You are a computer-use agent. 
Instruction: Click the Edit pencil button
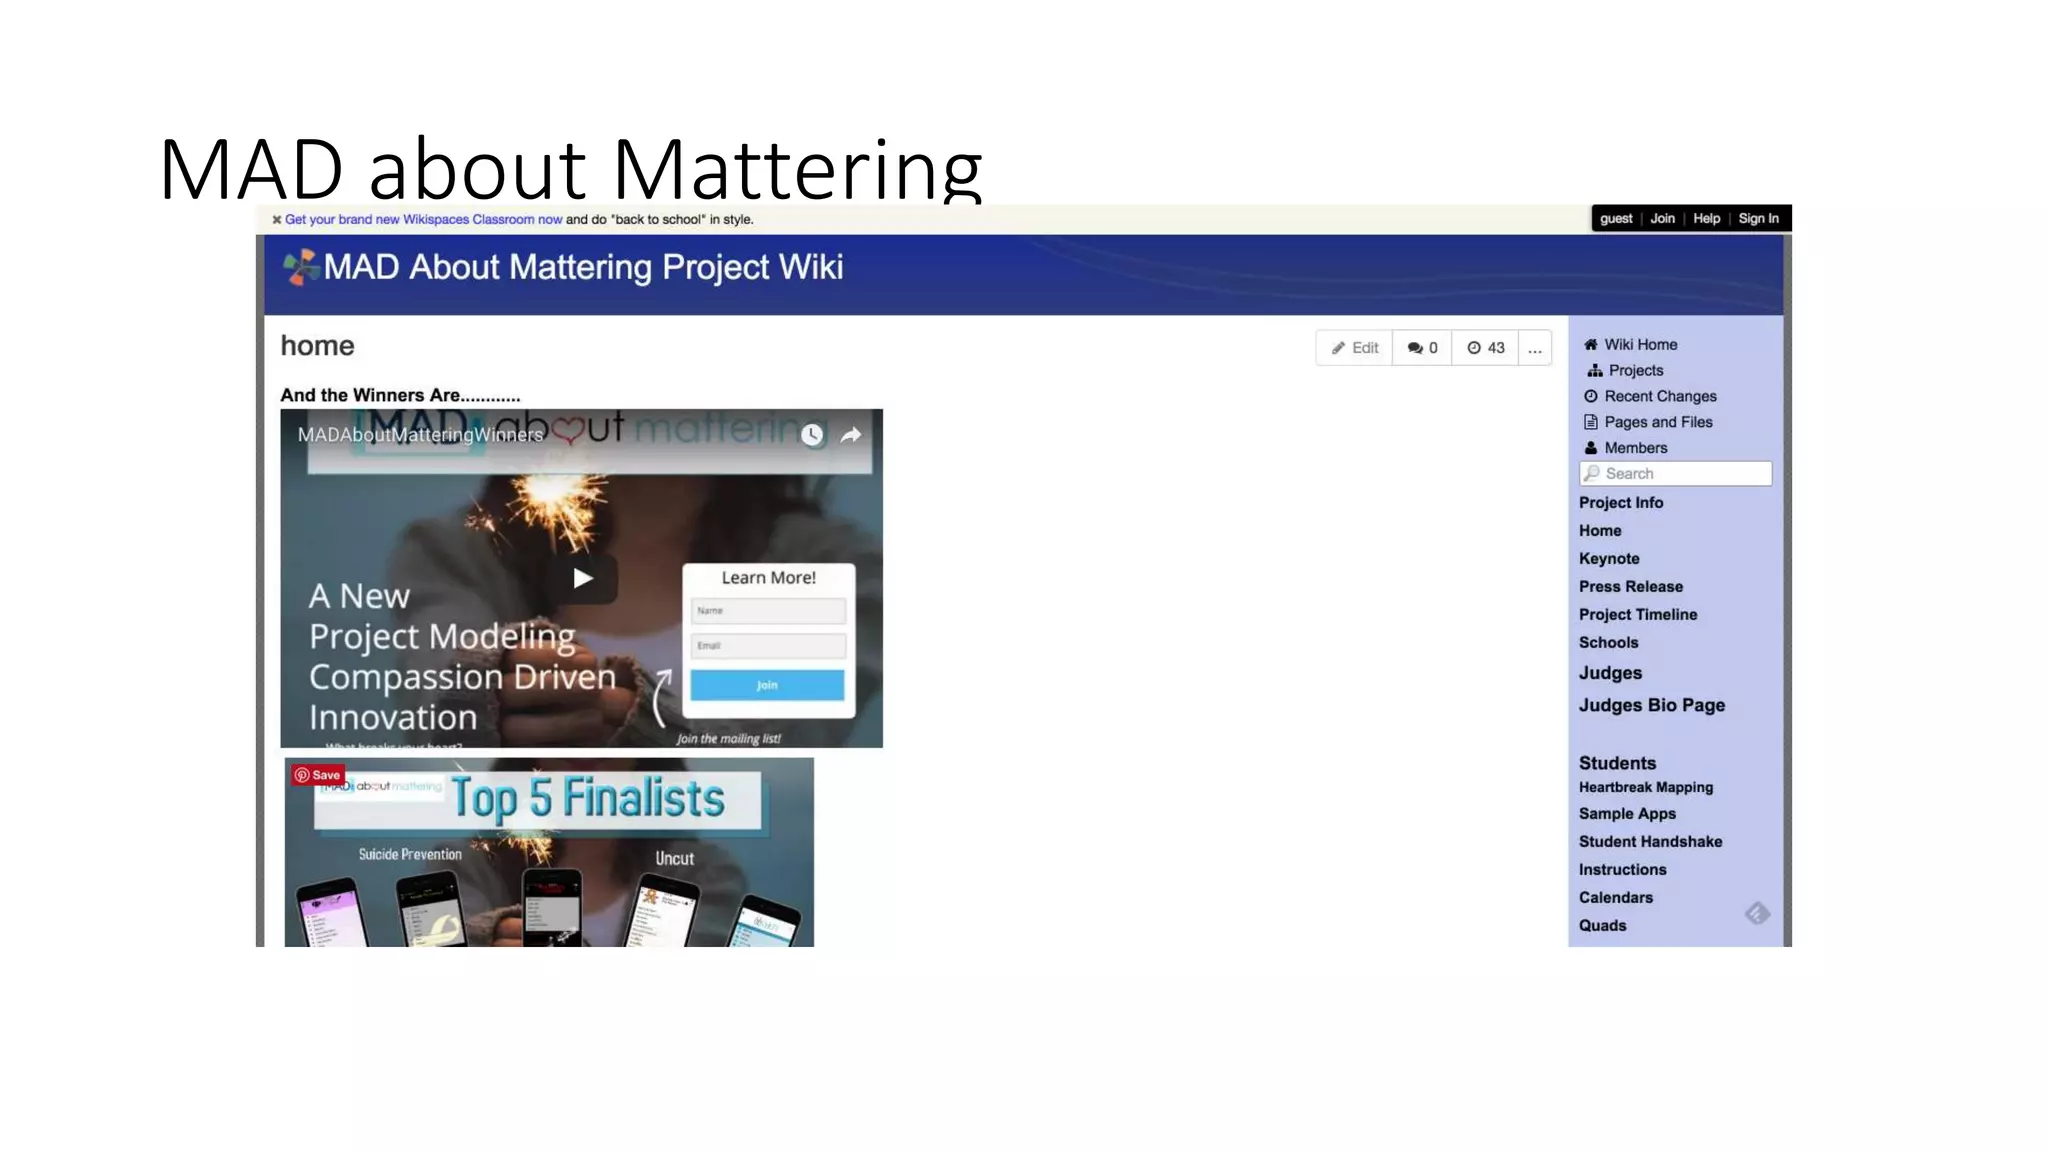pos(1354,348)
